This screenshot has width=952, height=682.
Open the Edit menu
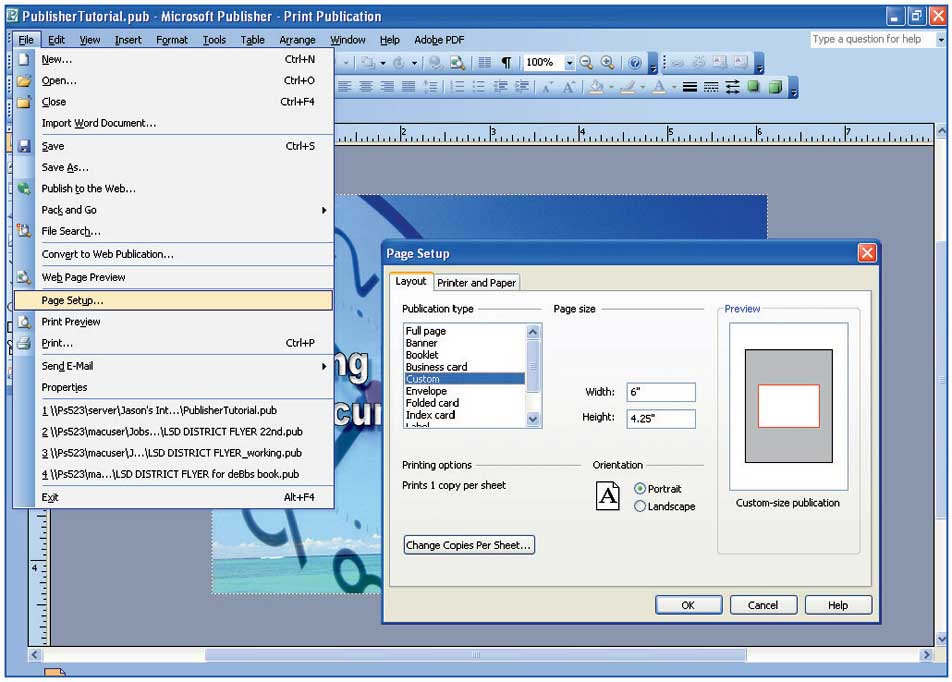tap(56, 40)
